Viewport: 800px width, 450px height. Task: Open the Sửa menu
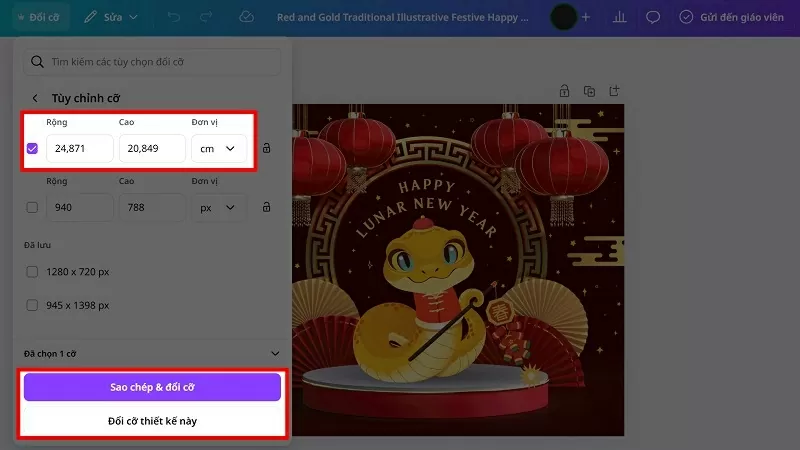point(110,17)
